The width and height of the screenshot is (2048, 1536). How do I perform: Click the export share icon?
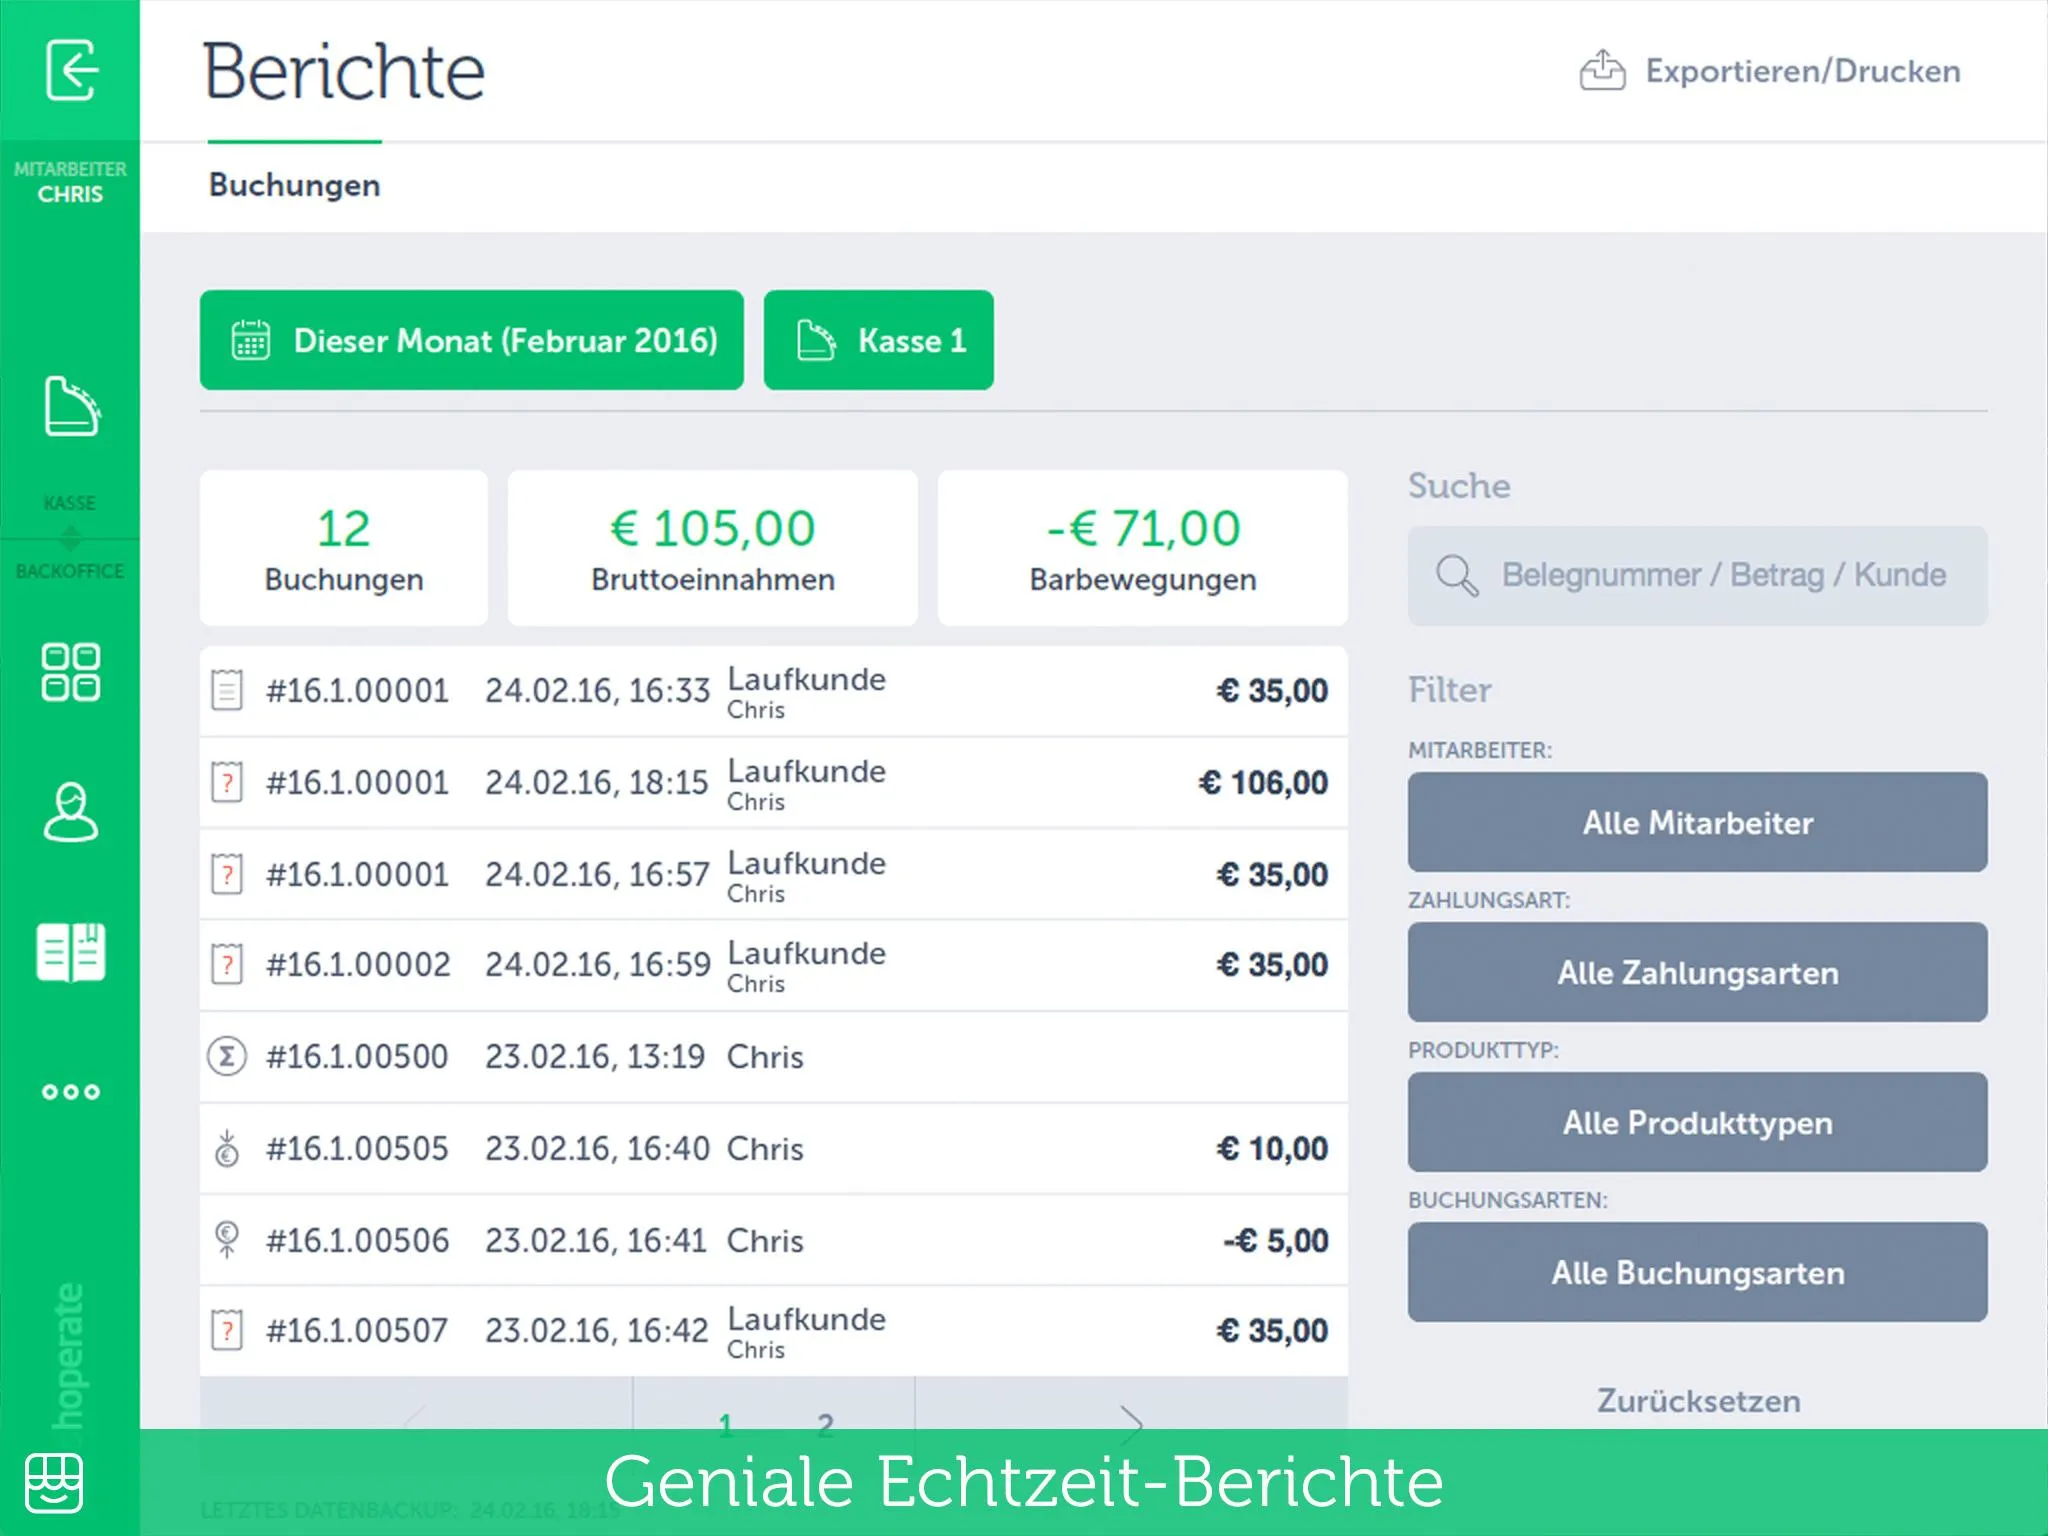(1602, 70)
